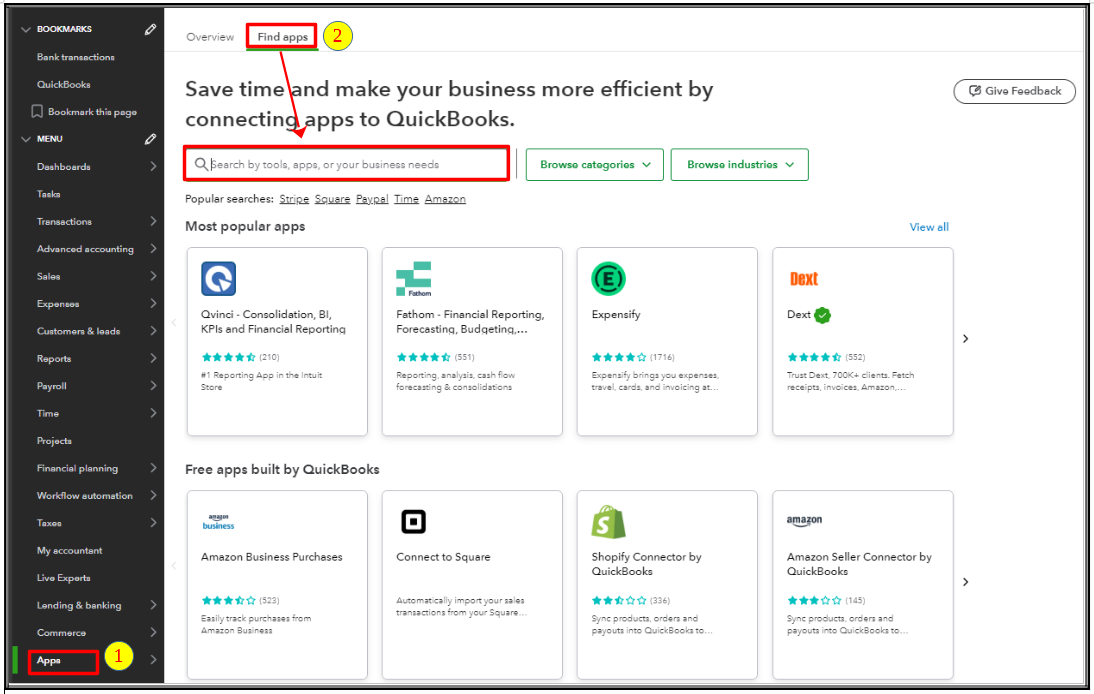Open the Qvinci app logo
The height and width of the screenshot is (694, 1094).
pyautogui.click(x=218, y=279)
